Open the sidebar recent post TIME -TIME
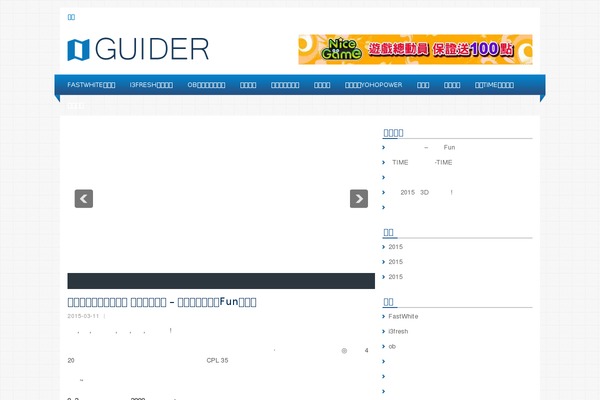 coord(422,162)
